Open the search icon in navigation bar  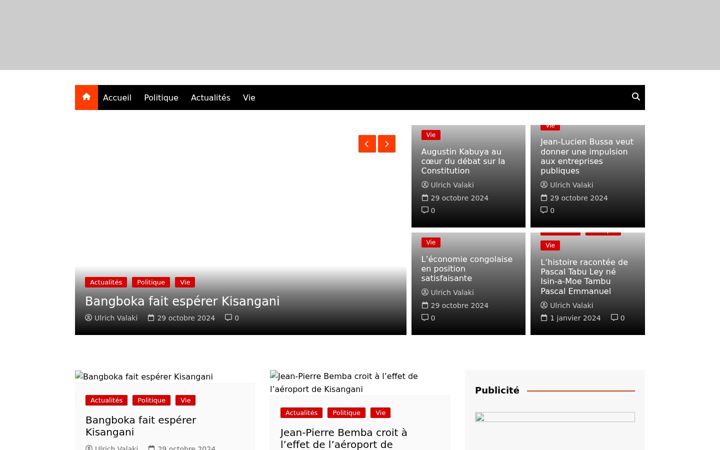point(636,96)
